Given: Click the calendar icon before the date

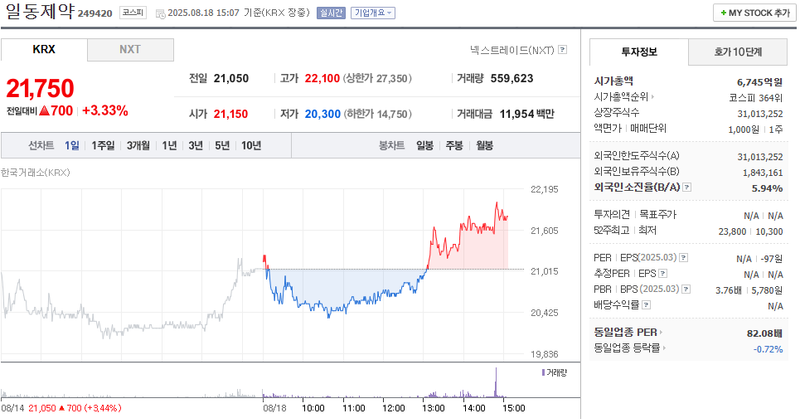Looking at the screenshot, I should [x=160, y=13].
